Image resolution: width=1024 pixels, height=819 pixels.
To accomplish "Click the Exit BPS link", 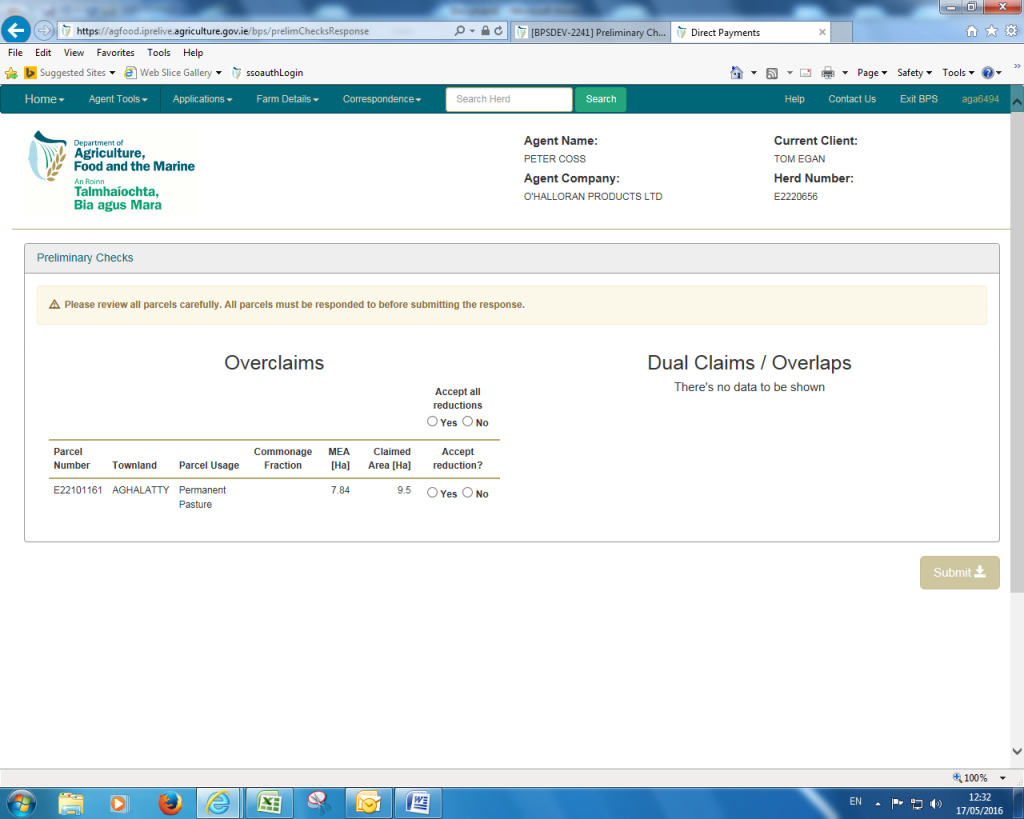I will pyautogui.click(x=918, y=99).
